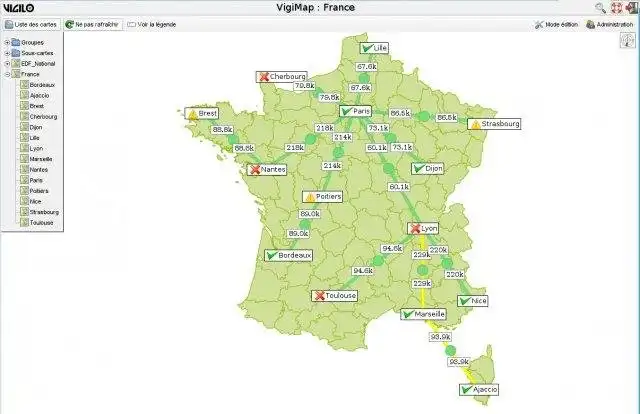
Task: Click the 214k label nearest Poitiers
Action: tap(332, 166)
